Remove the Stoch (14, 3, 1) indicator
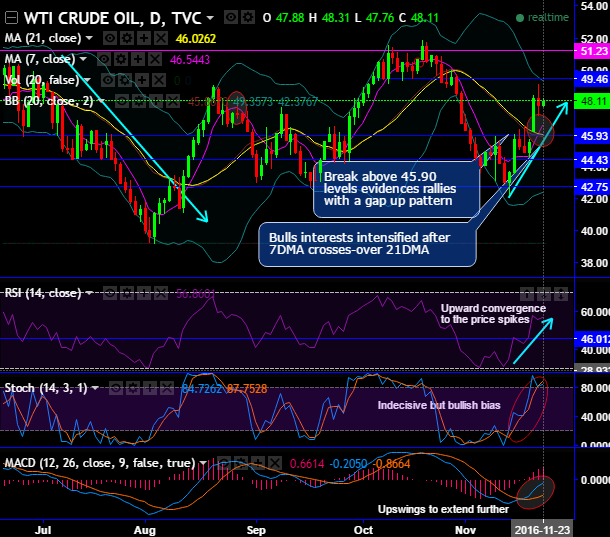Viewport: 610px width, 537px height. tap(167, 388)
